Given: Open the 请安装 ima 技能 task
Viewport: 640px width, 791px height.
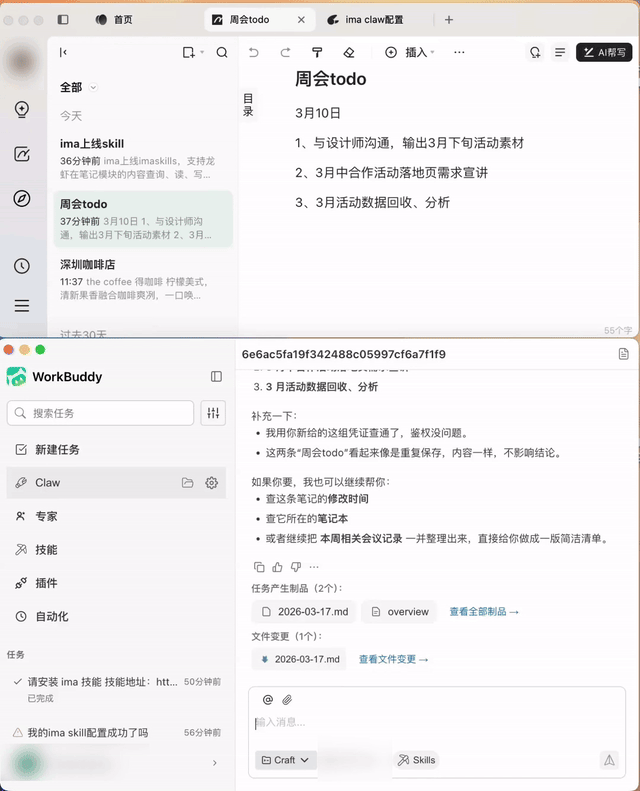Looking at the screenshot, I should tap(116, 689).
